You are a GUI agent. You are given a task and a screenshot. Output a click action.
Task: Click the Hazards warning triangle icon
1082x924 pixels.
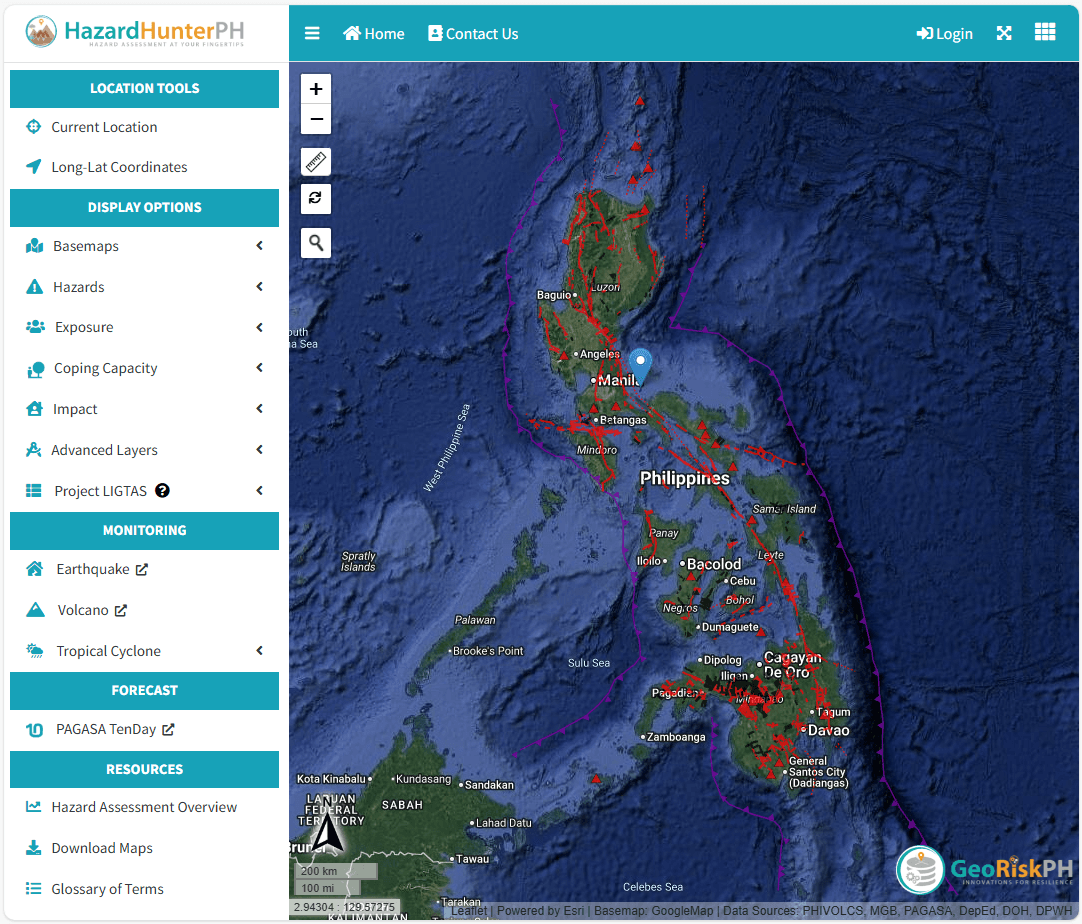click(x=35, y=286)
